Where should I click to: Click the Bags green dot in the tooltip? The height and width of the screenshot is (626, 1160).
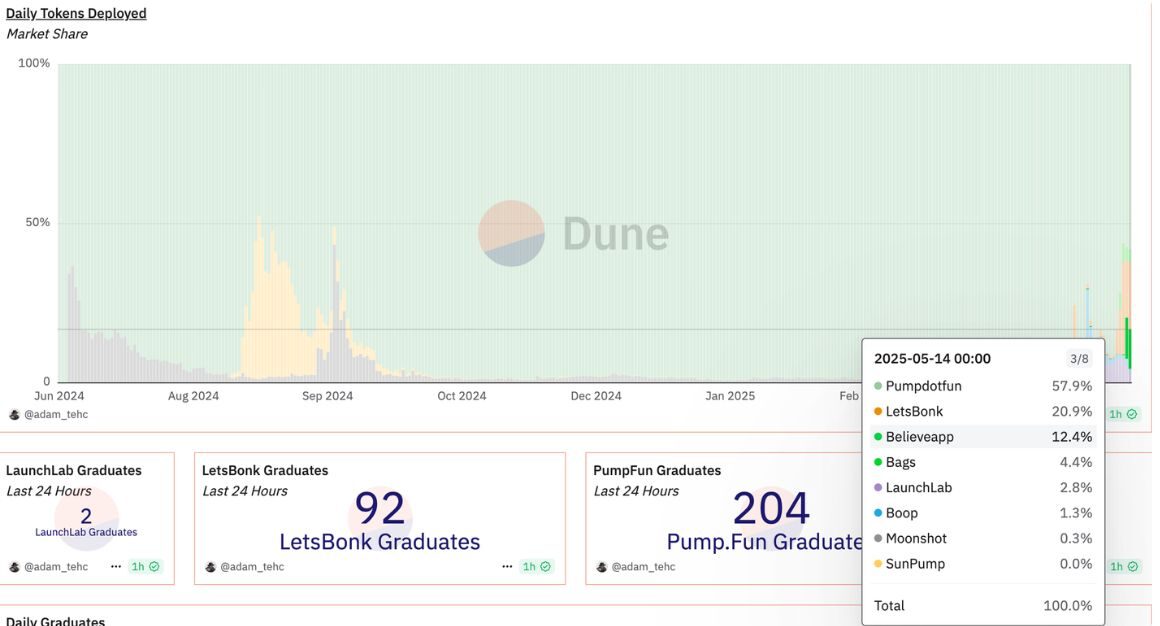[878, 462]
